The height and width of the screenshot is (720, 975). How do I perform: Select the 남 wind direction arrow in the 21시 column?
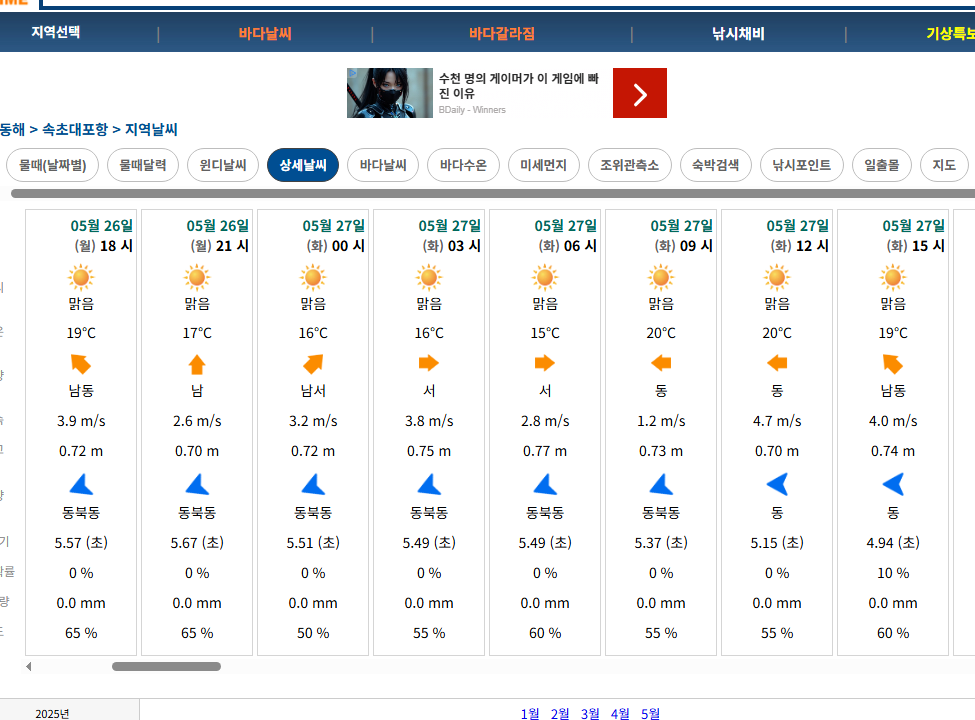point(196,365)
